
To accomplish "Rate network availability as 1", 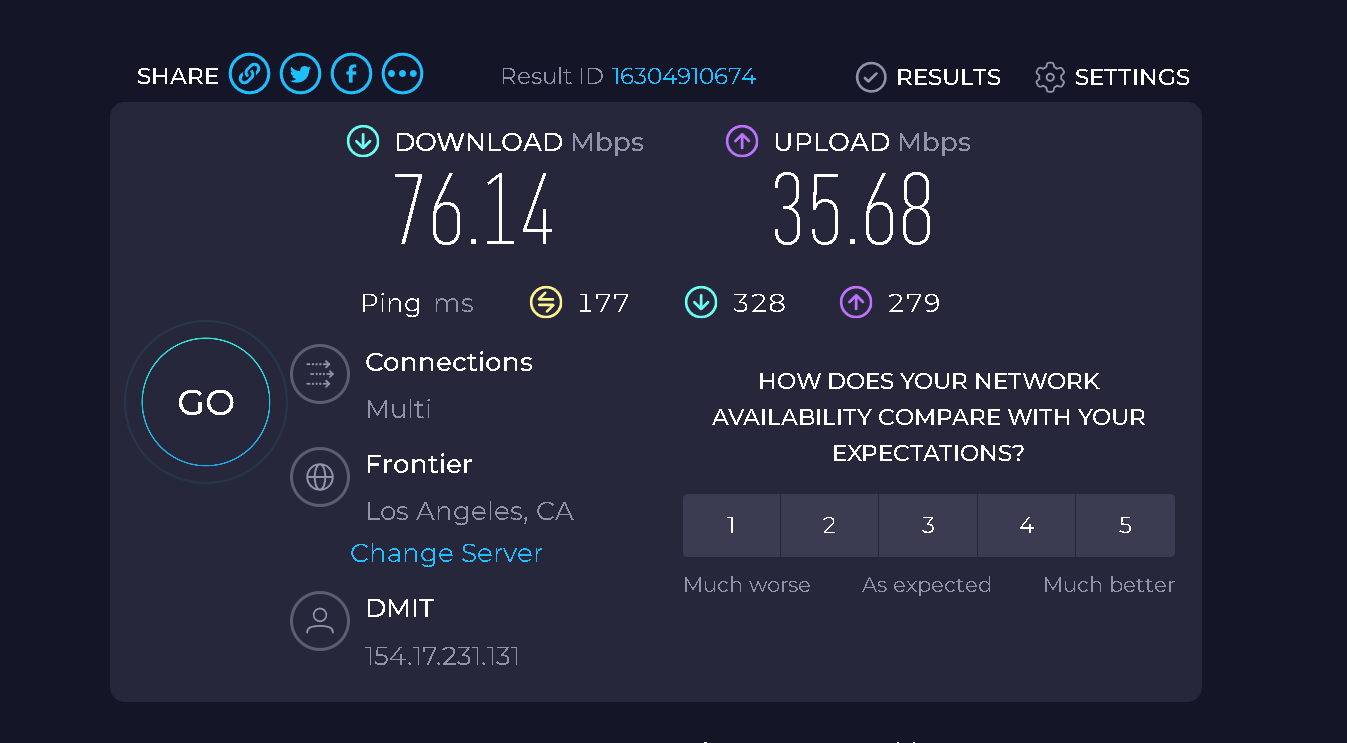I will click(731, 525).
